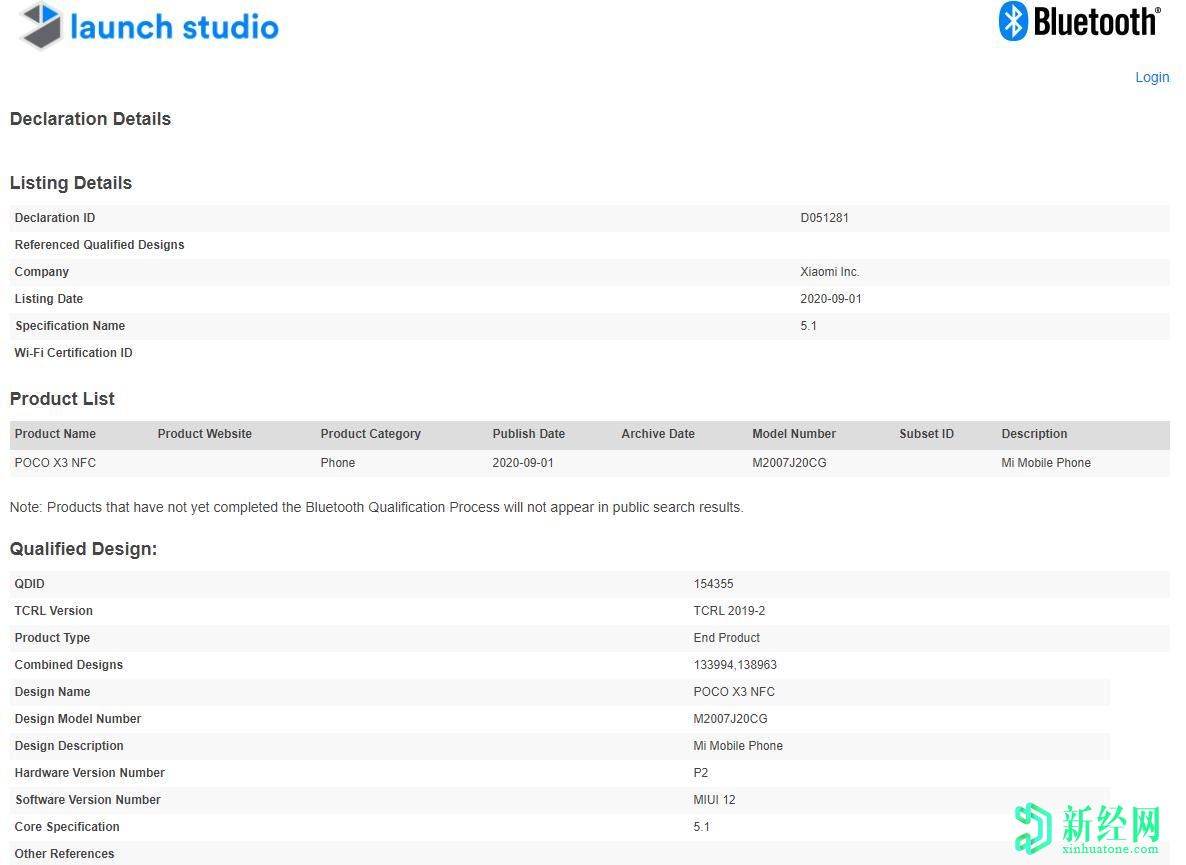Click the Qualified Design heading
The image size is (1186, 865).
(83, 549)
